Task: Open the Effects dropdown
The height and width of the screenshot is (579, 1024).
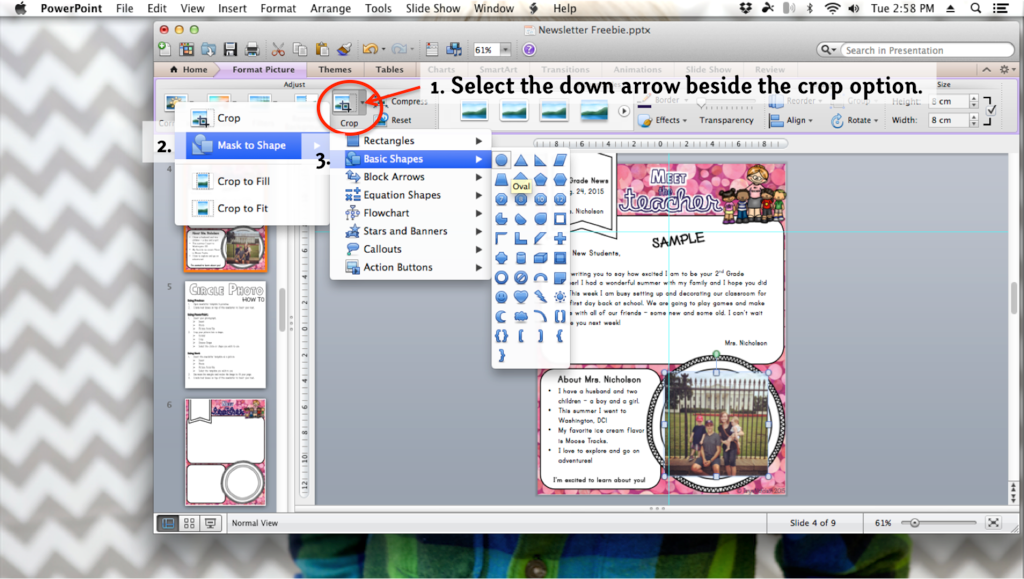Action: coord(664,120)
